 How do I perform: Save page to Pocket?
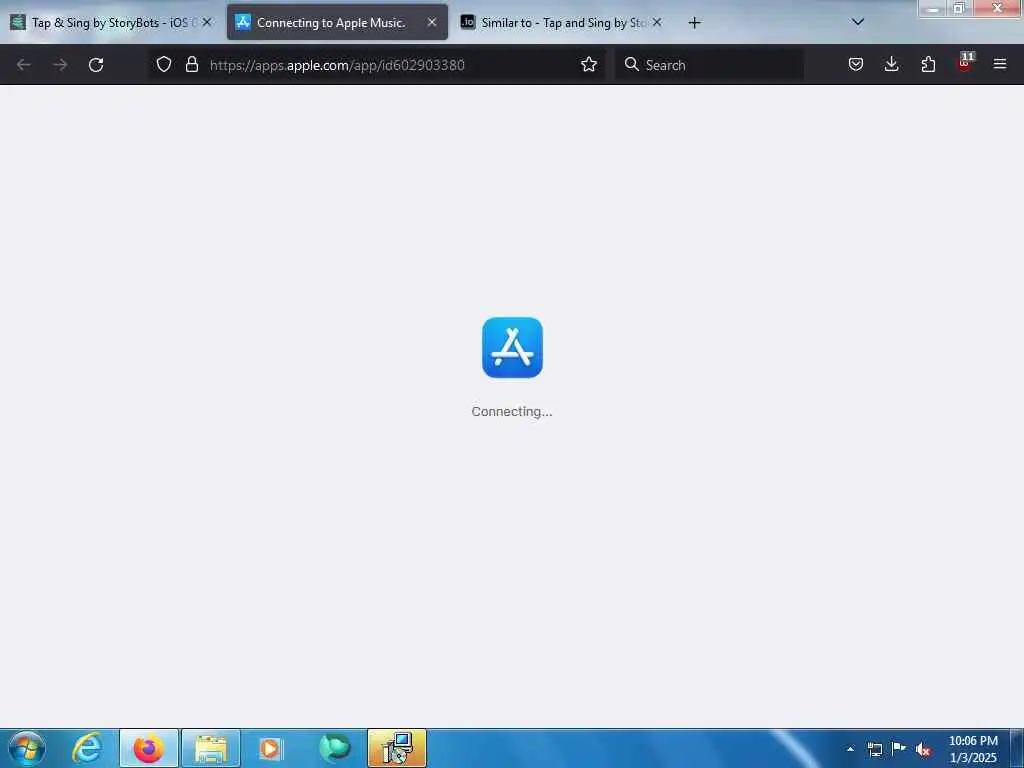coord(856,64)
